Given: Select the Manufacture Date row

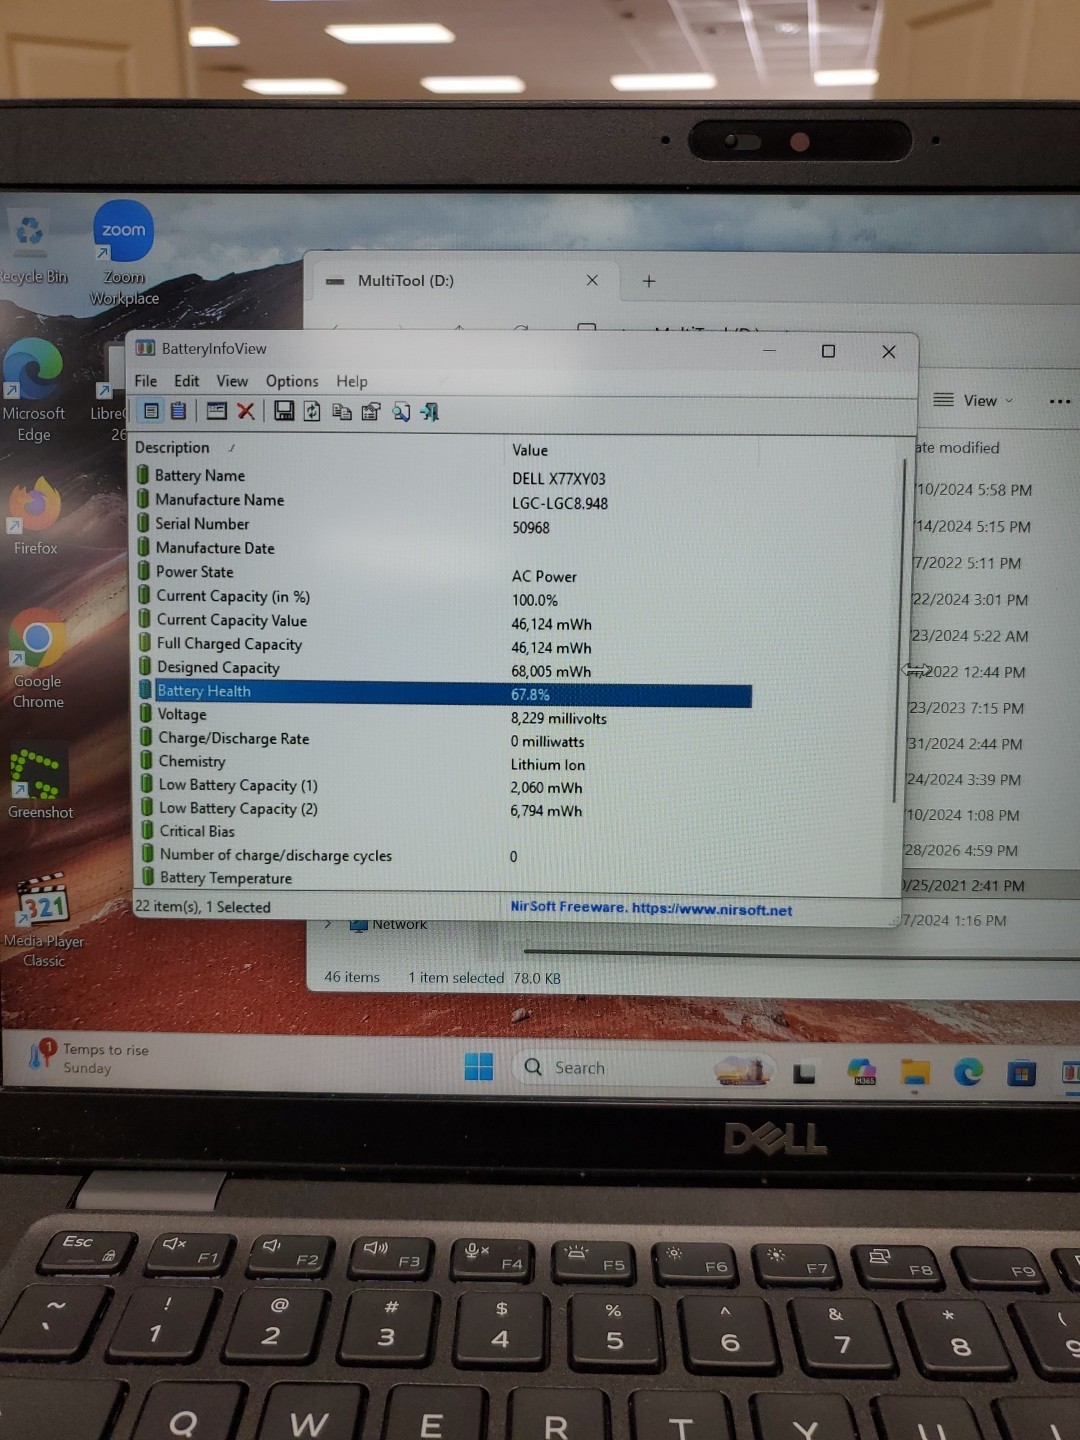Looking at the screenshot, I should tap(445, 548).
